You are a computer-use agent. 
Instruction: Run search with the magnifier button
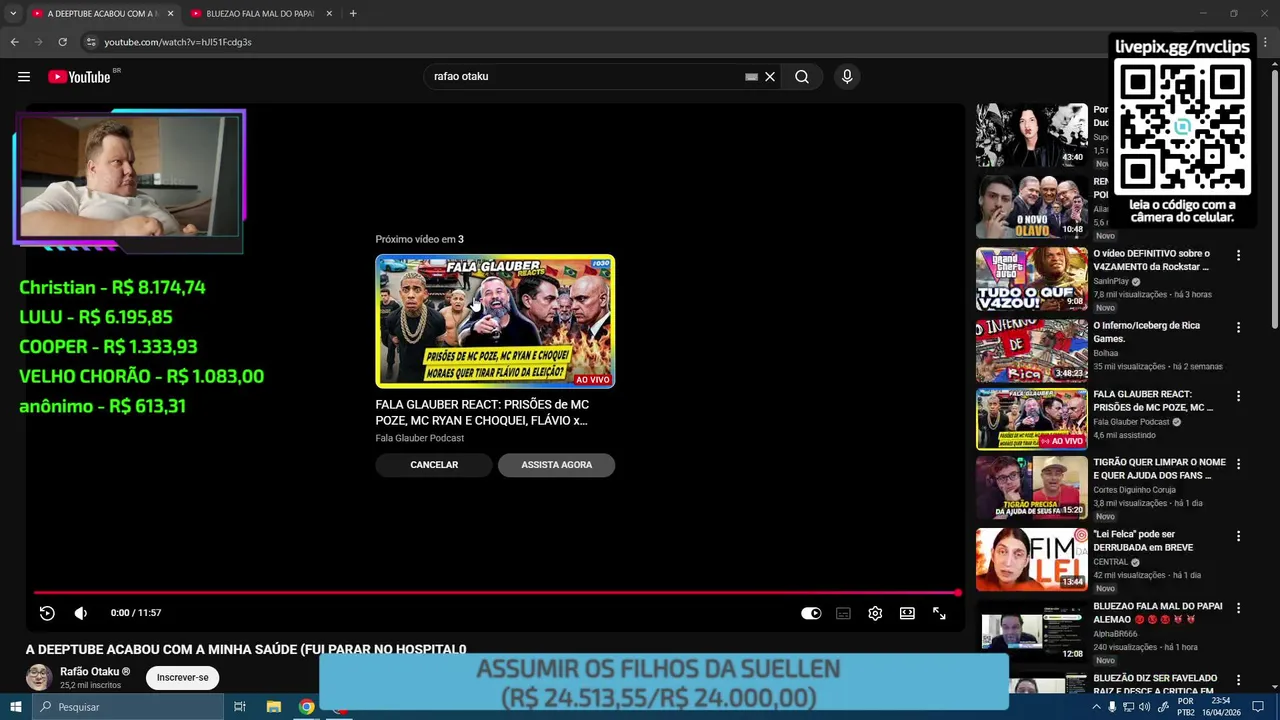[x=802, y=77]
